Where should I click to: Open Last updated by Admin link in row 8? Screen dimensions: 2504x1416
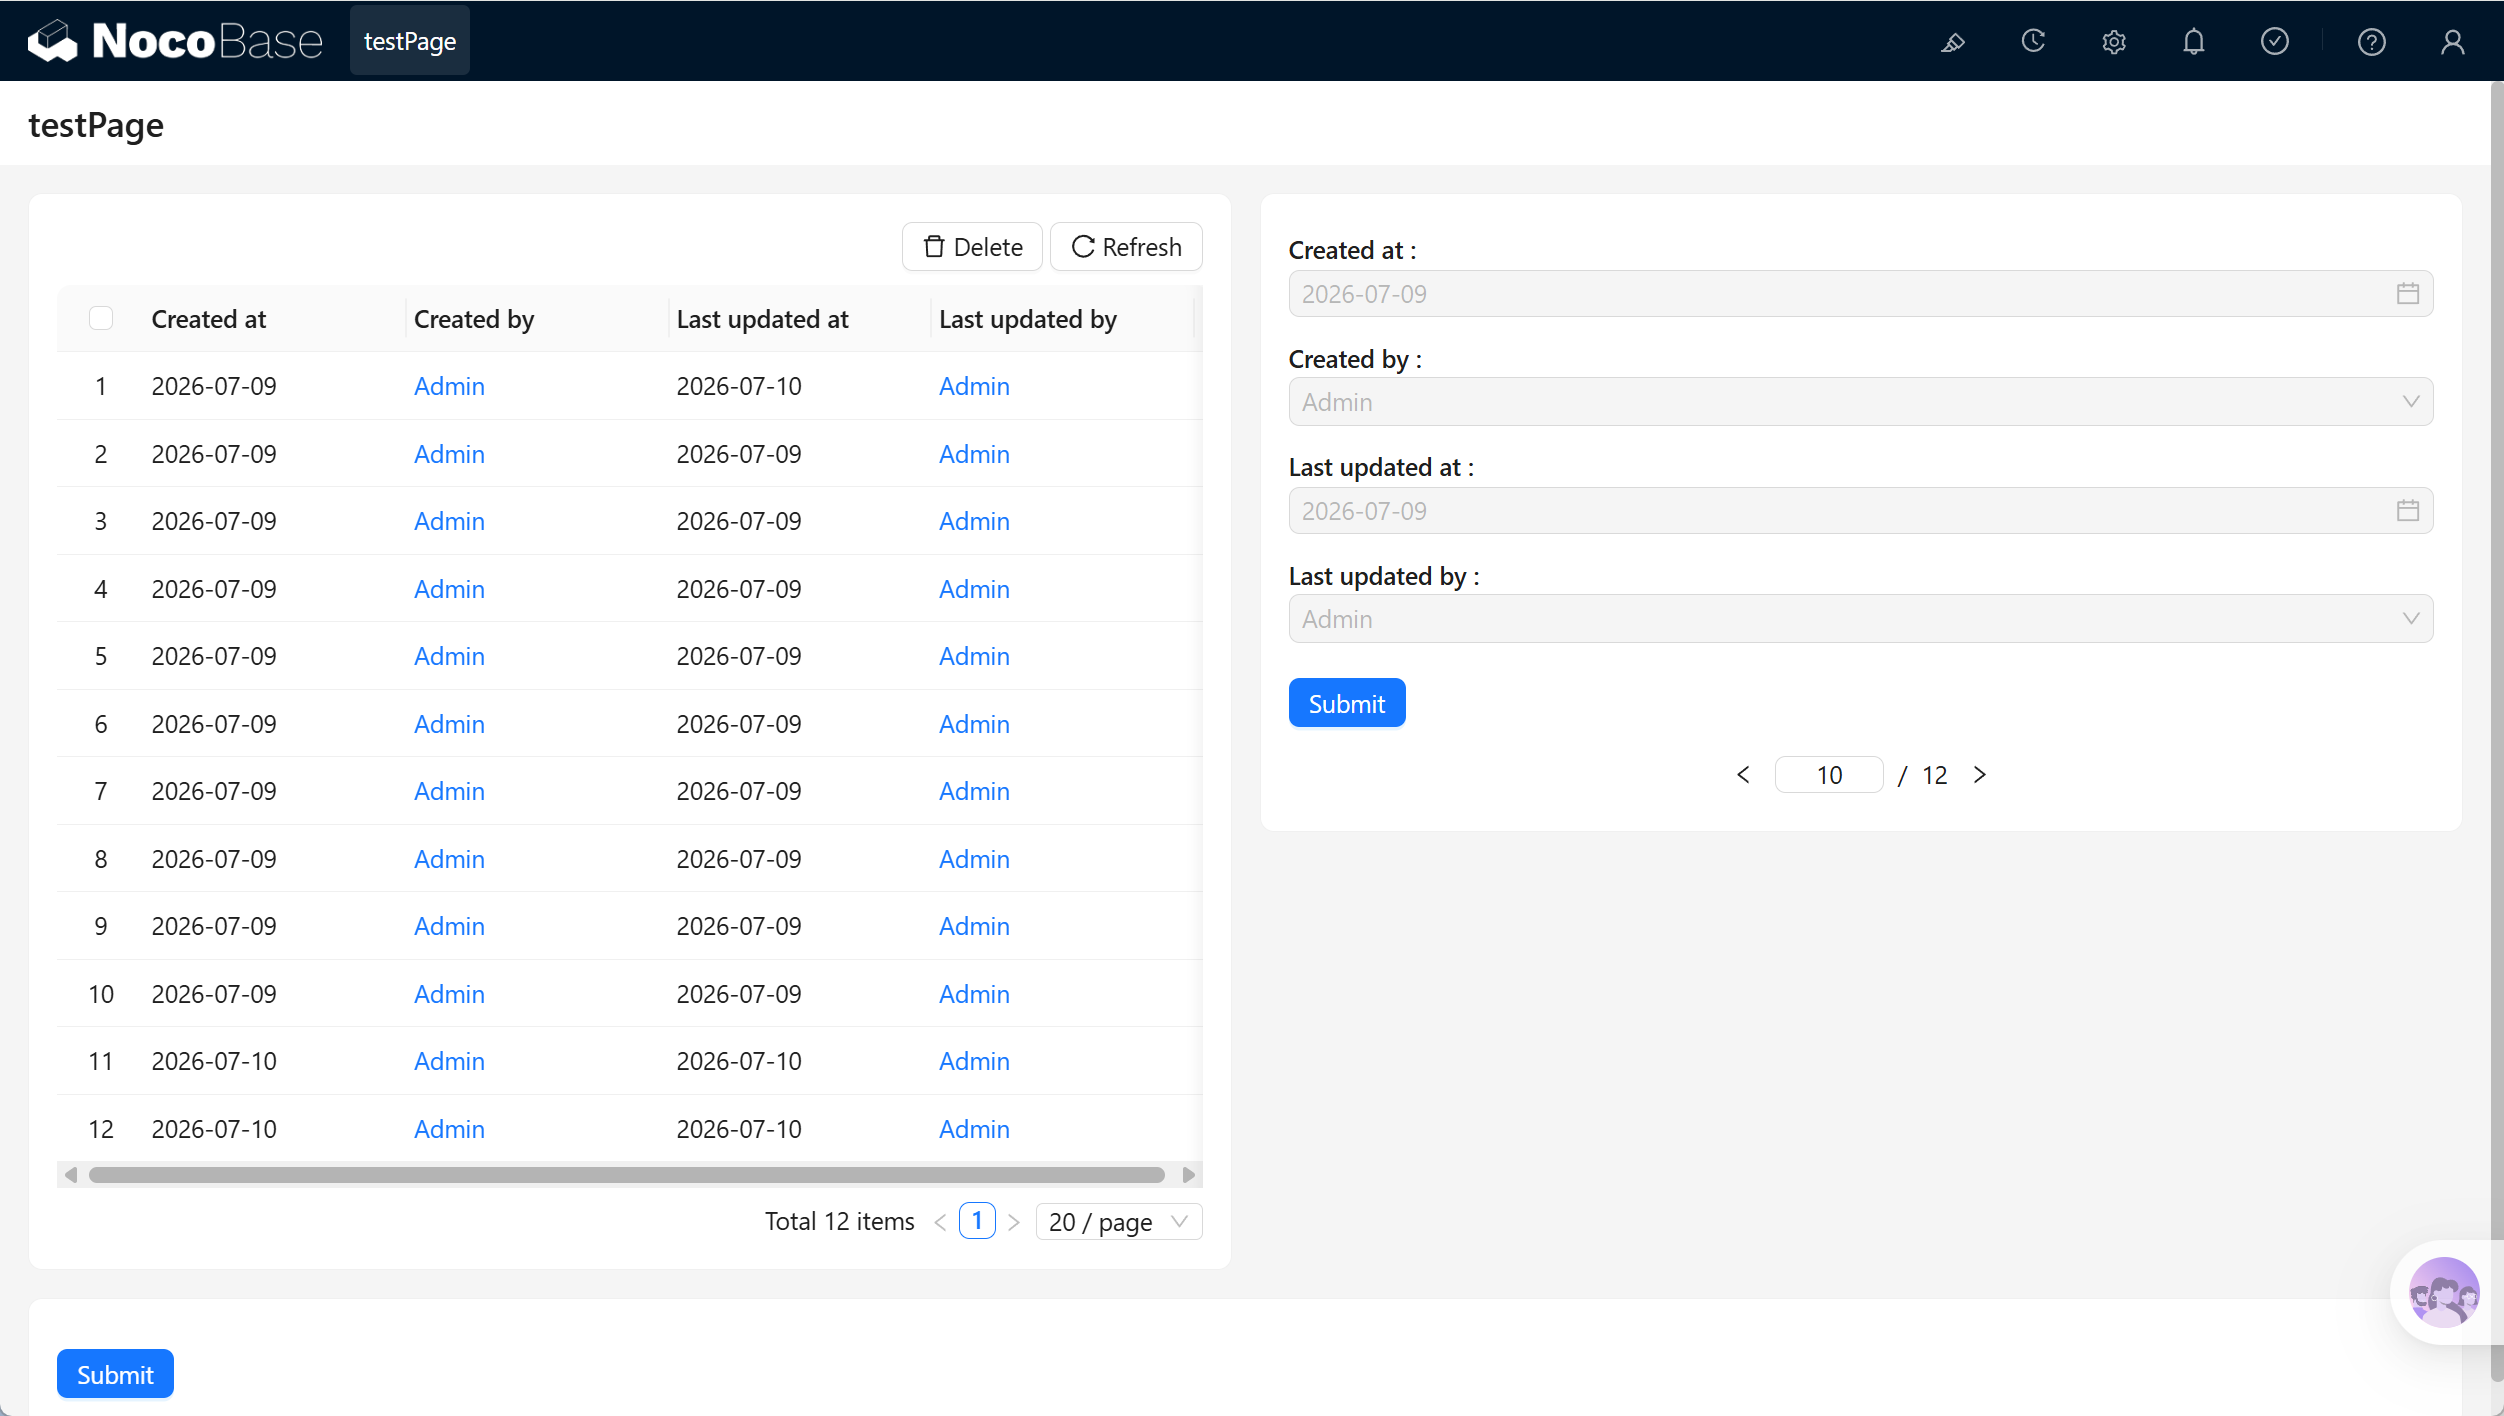(x=974, y=859)
